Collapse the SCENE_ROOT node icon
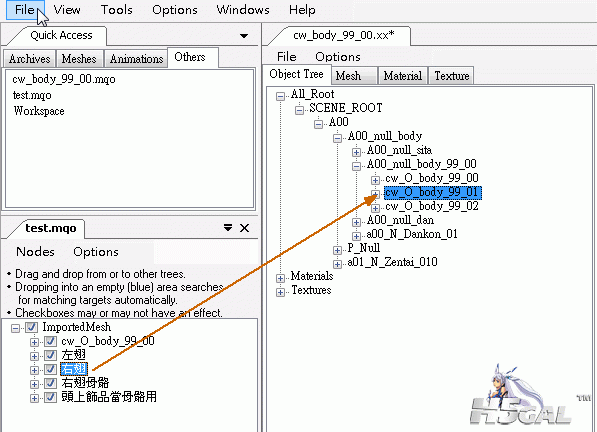The height and width of the screenshot is (432, 597). (299, 110)
